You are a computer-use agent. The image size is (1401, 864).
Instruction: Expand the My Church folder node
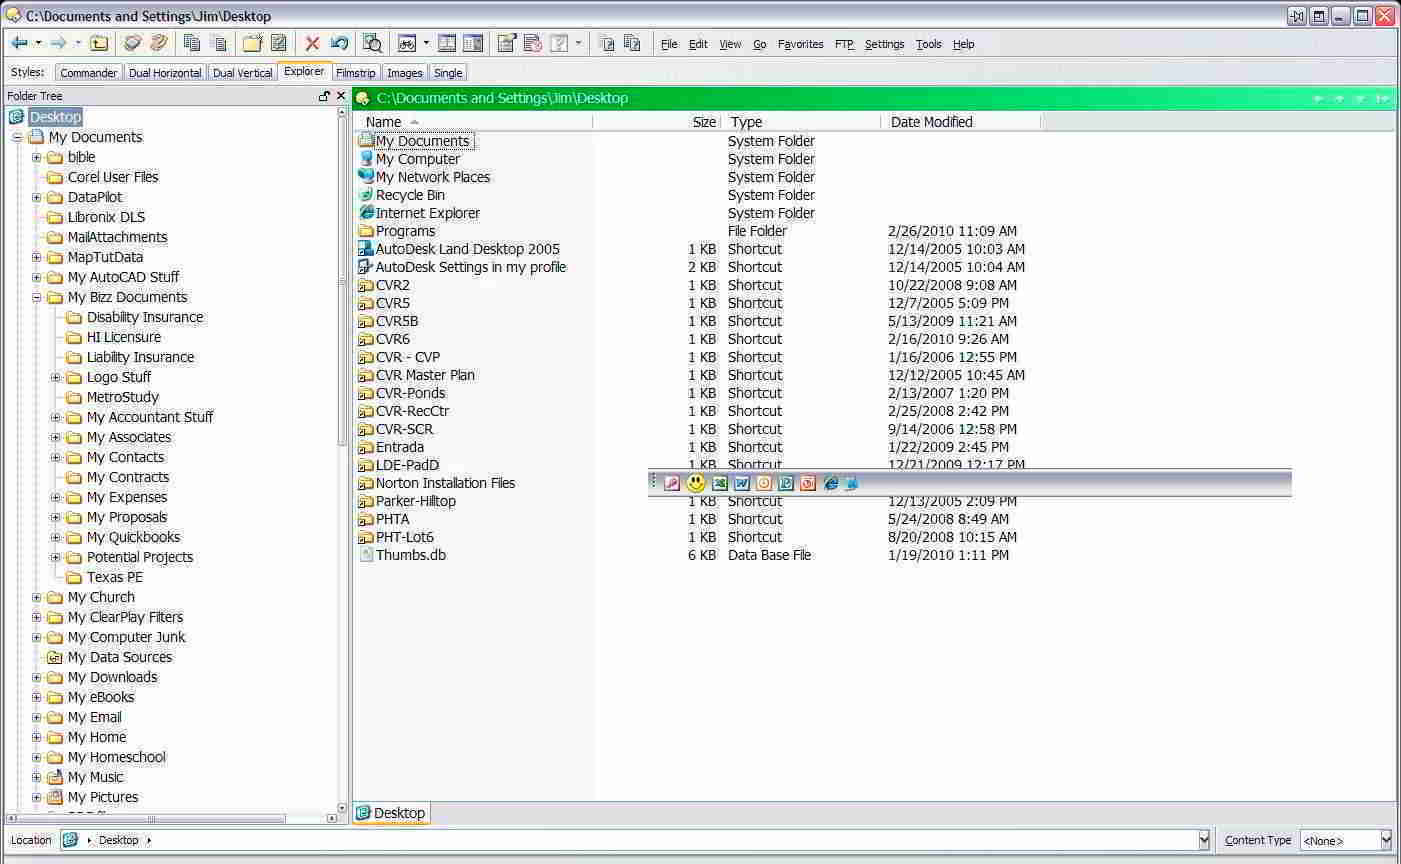[x=37, y=597]
